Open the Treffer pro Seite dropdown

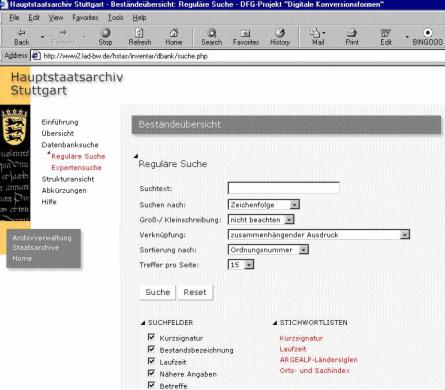[x=241, y=265]
